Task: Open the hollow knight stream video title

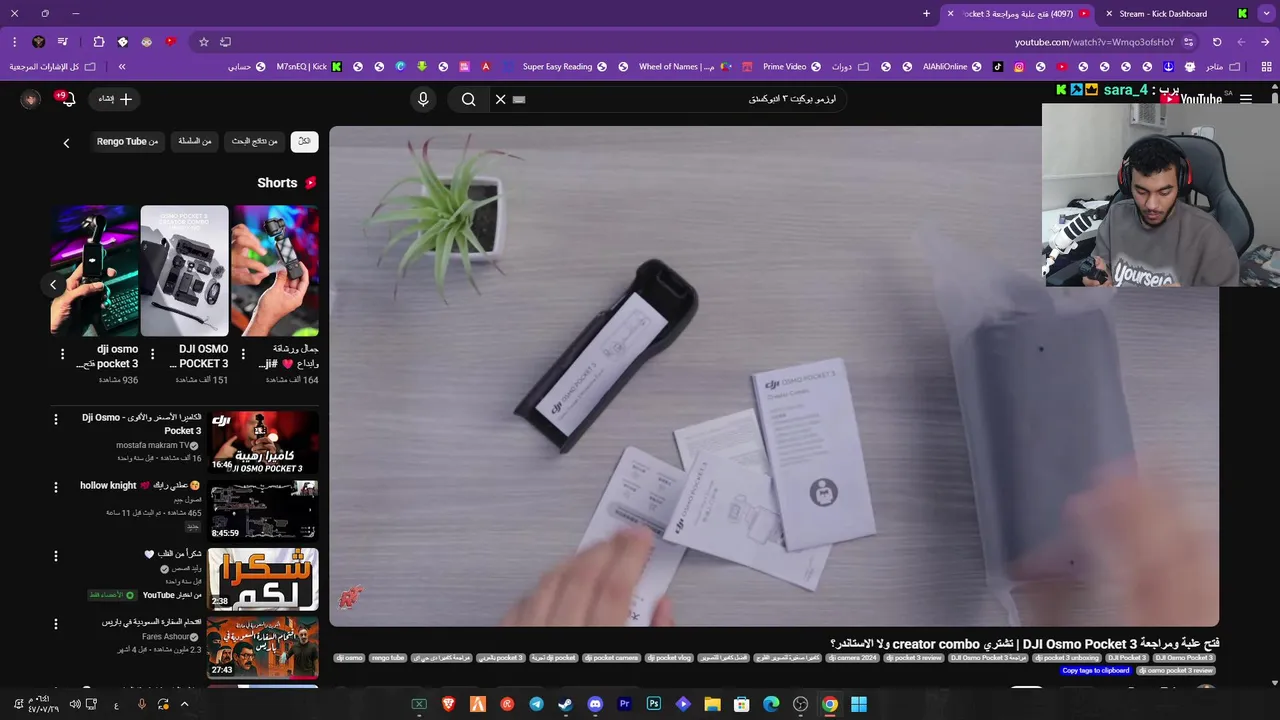Action: click(x=140, y=486)
